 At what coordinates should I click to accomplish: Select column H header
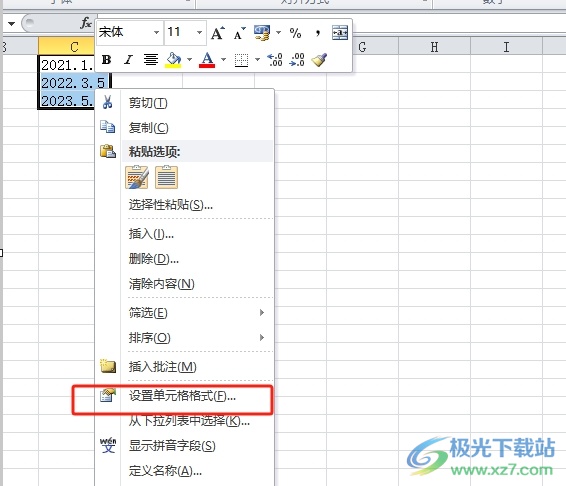pyautogui.click(x=435, y=47)
